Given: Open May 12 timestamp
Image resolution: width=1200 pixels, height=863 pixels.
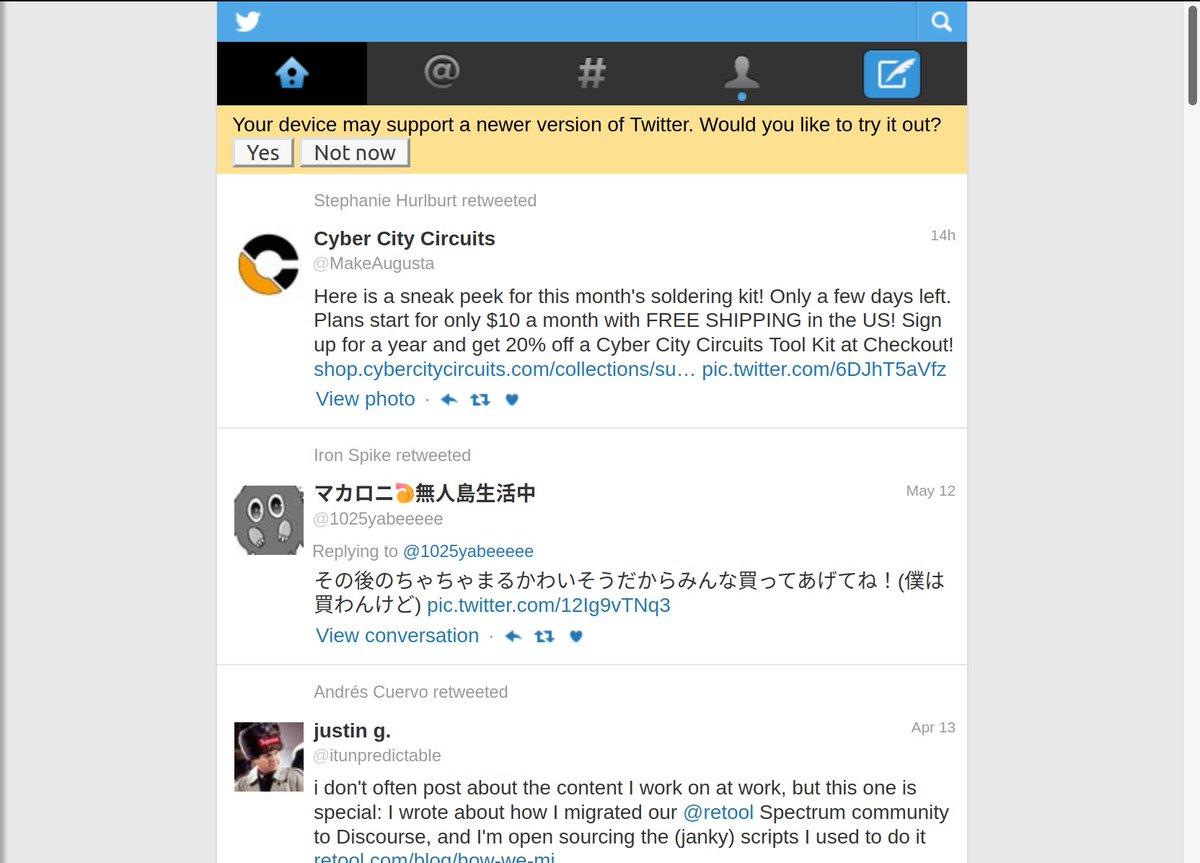Looking at the screenshot, I should tap(931, 491).
